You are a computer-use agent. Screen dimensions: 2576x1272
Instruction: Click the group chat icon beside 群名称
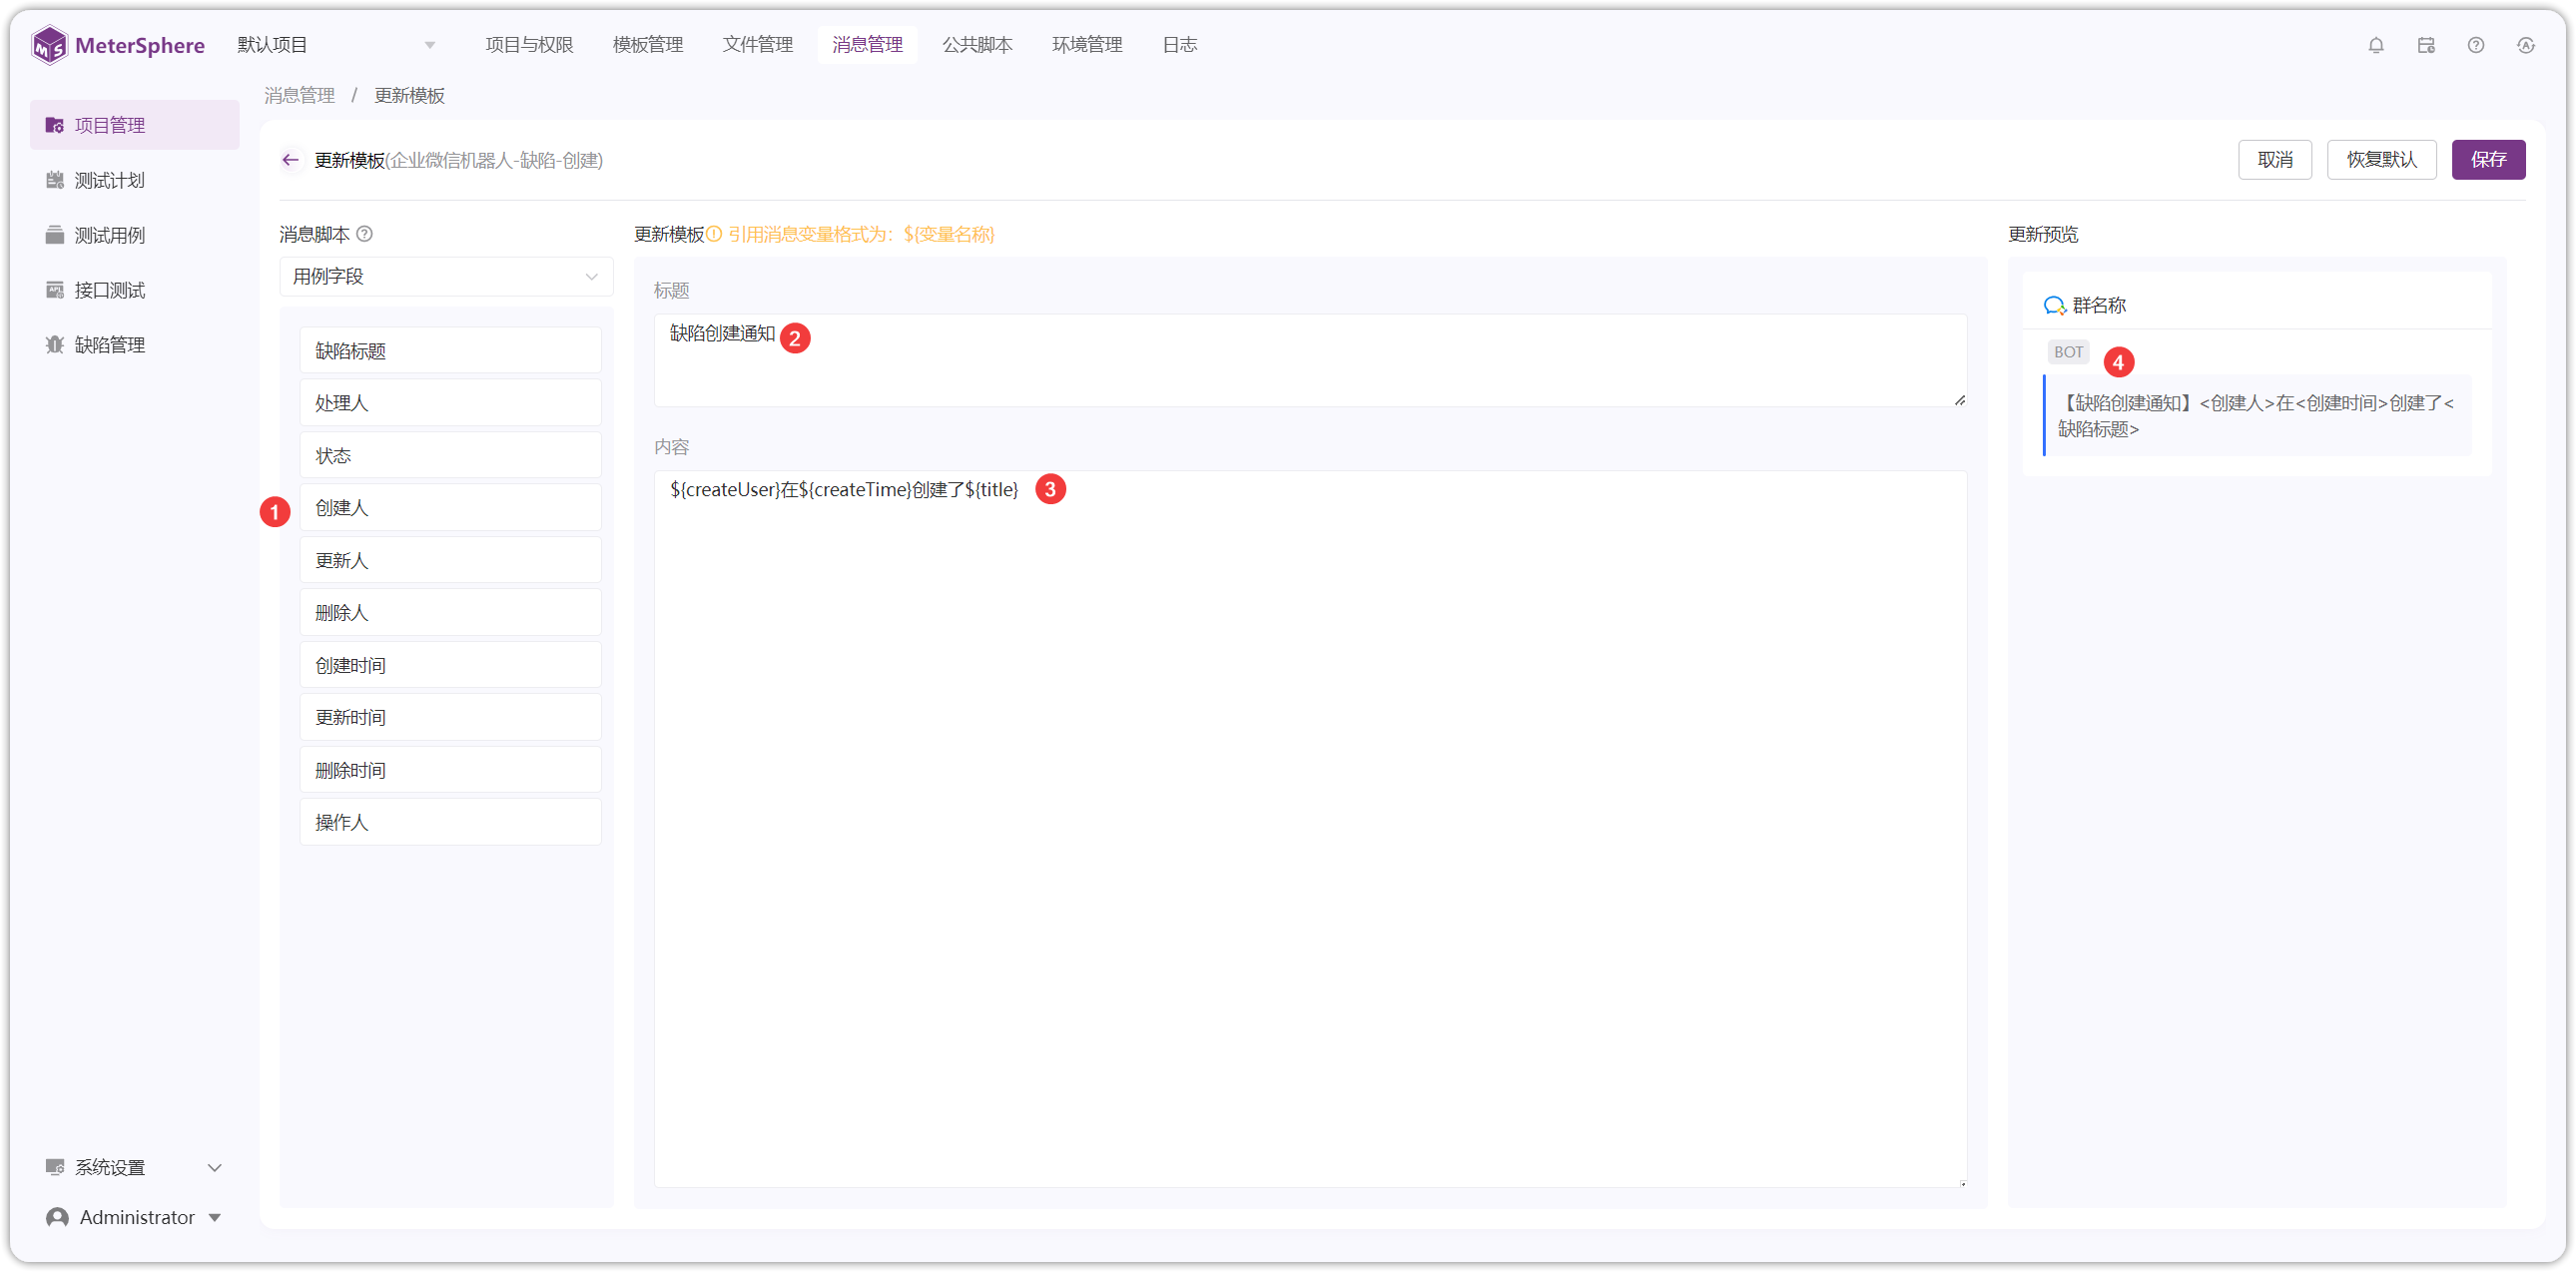(x=2055, y=305)
